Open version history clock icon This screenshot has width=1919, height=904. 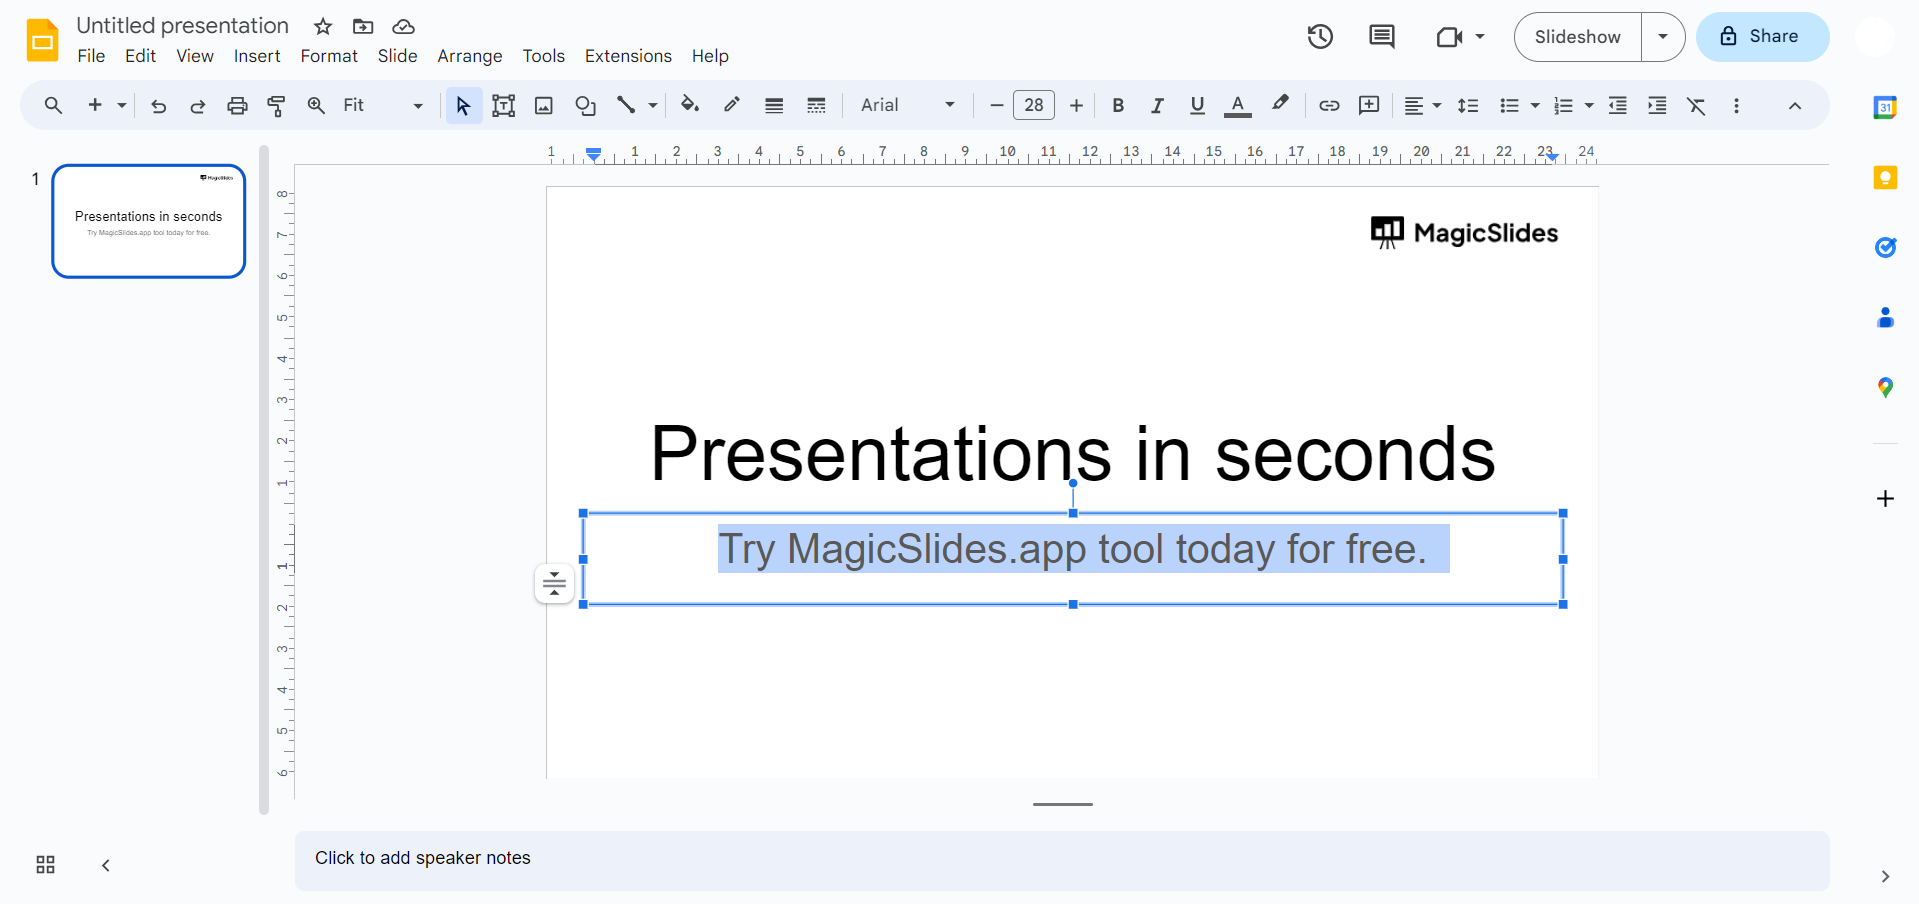tap(1320, 37)
